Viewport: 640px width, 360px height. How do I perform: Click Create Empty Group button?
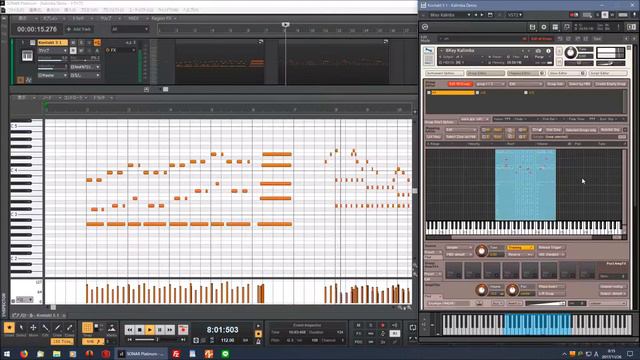[x=610, y=84]
